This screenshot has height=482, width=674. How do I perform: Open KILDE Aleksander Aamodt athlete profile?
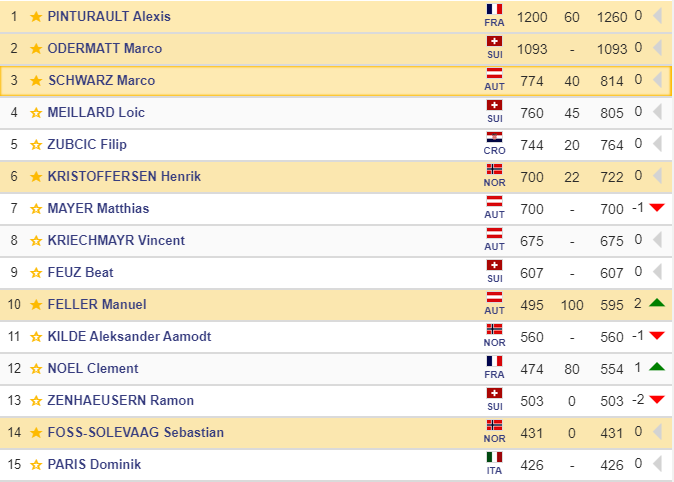click(129, 337)
